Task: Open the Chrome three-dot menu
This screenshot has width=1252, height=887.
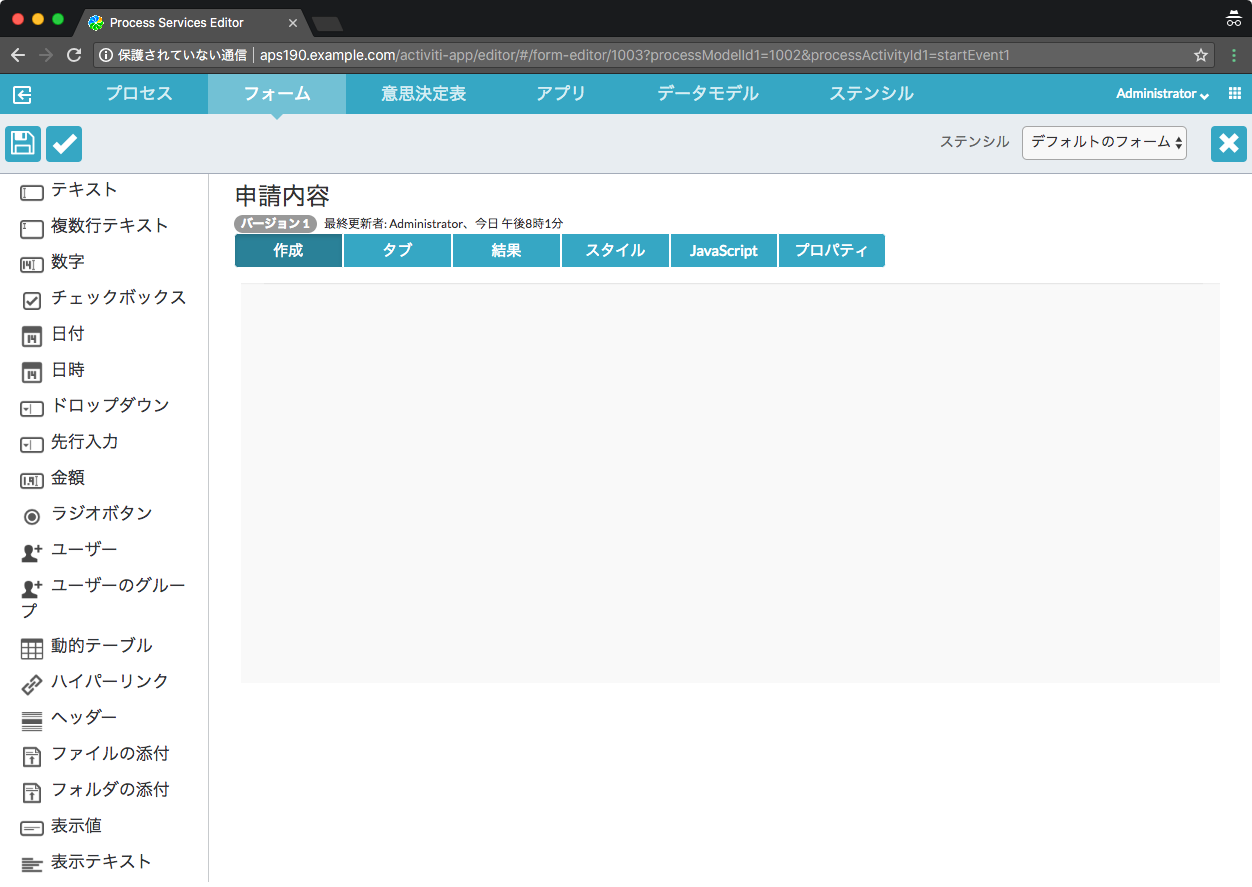Action: 1234,55
